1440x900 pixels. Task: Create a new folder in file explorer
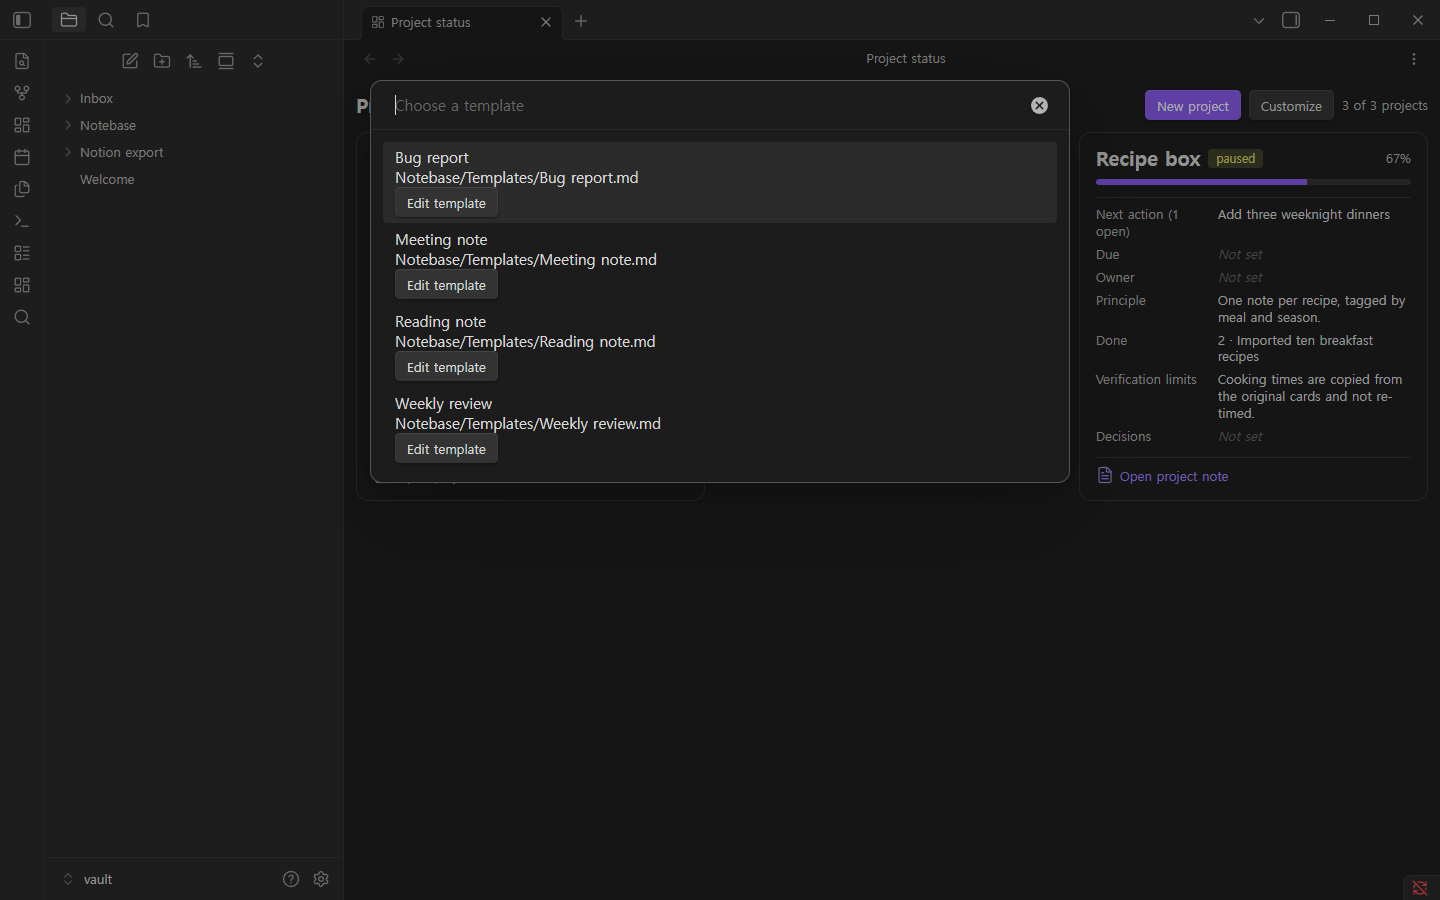pyautogui.click(x=162, y=61)
